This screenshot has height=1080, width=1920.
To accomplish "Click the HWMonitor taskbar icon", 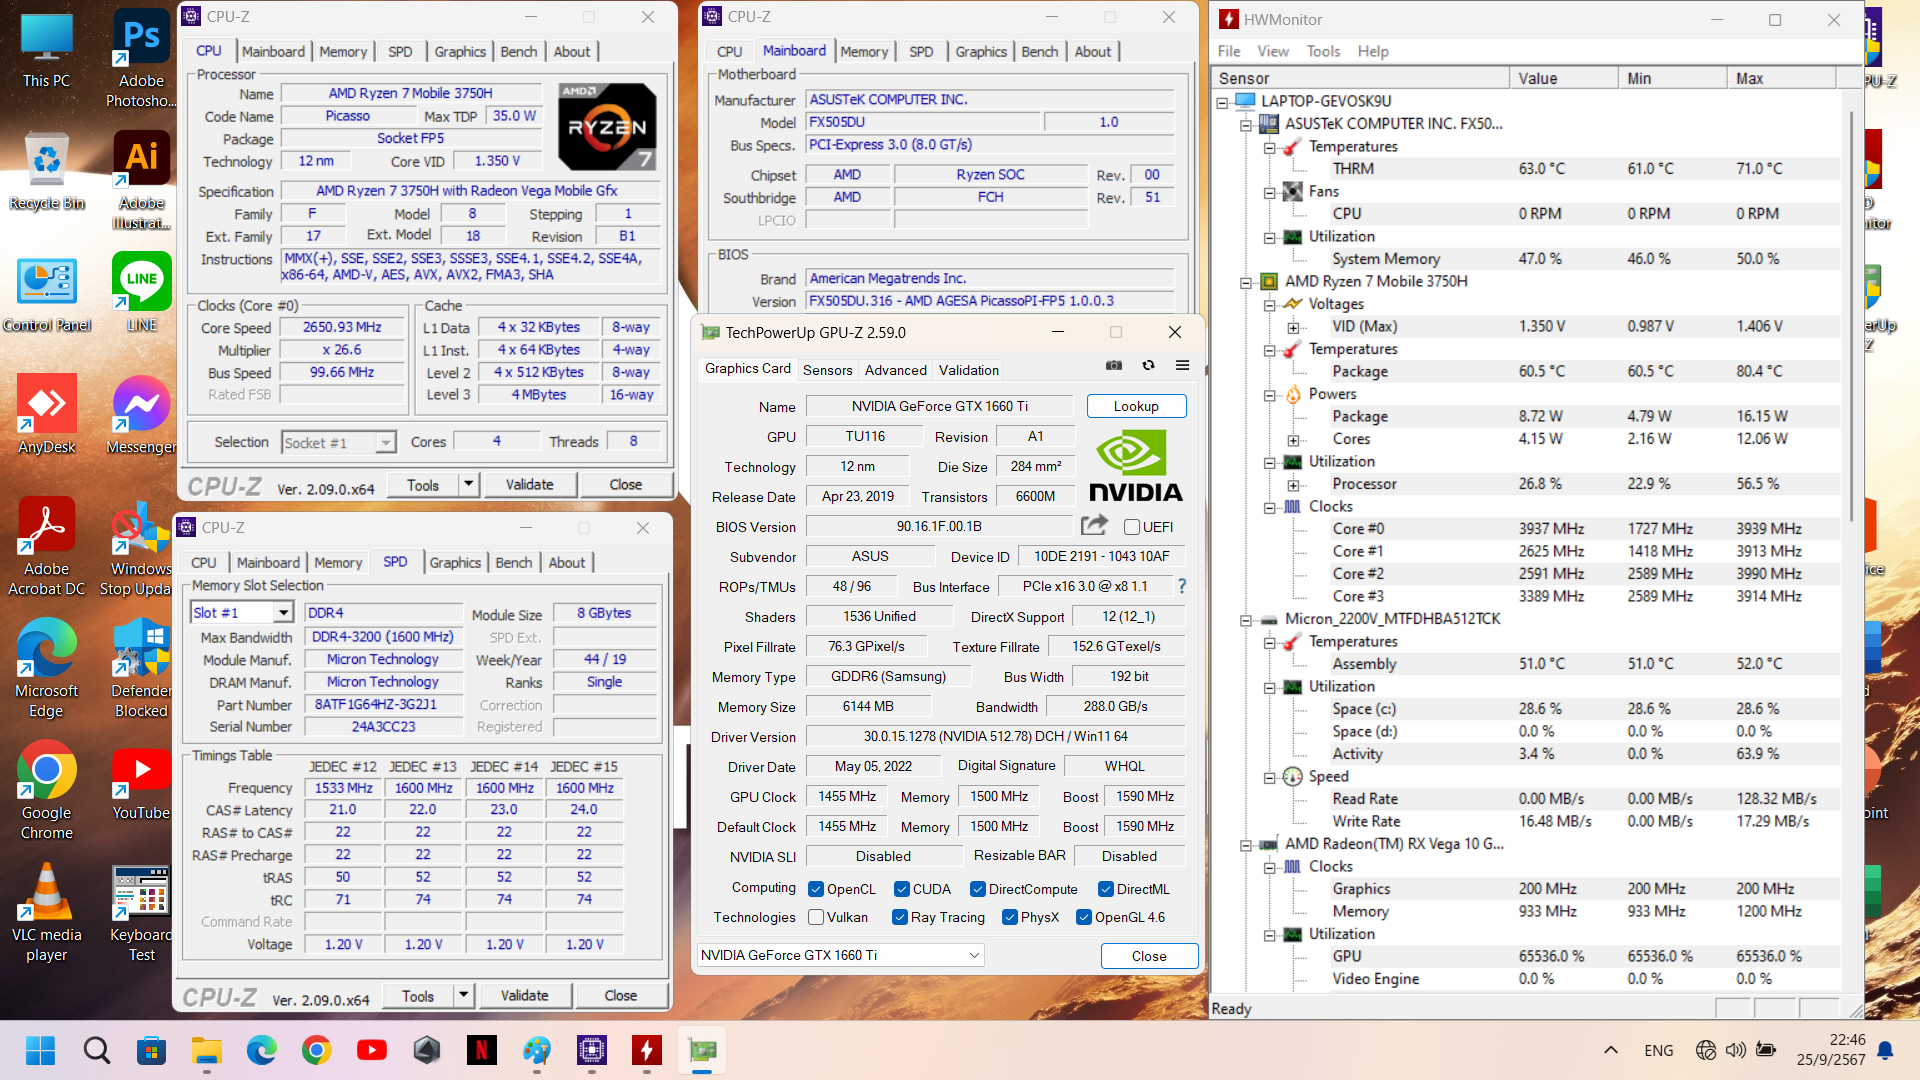I will point(646,1050).
